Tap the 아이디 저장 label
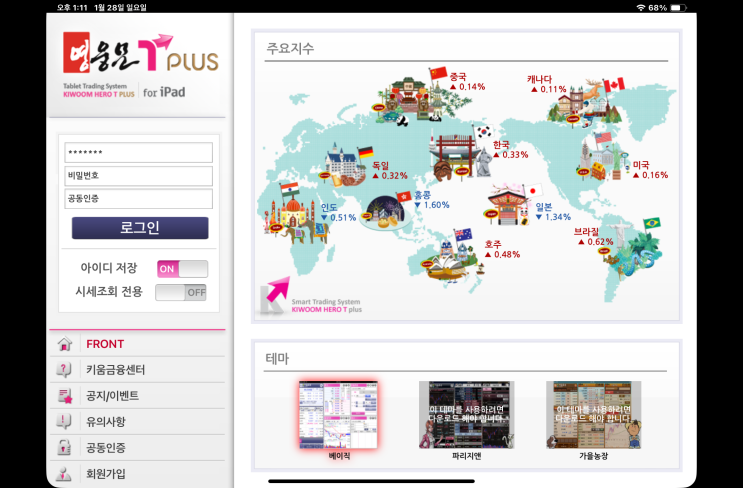The height and width of the screenshot is (488, 743). (109, 268)
